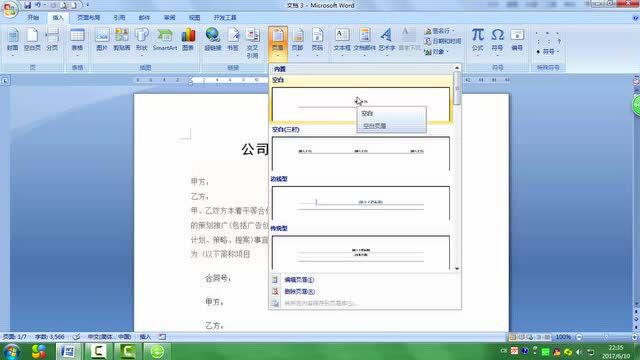Insert a chart using 图表 icon
The image size is (640, 360).
(188, 40)
